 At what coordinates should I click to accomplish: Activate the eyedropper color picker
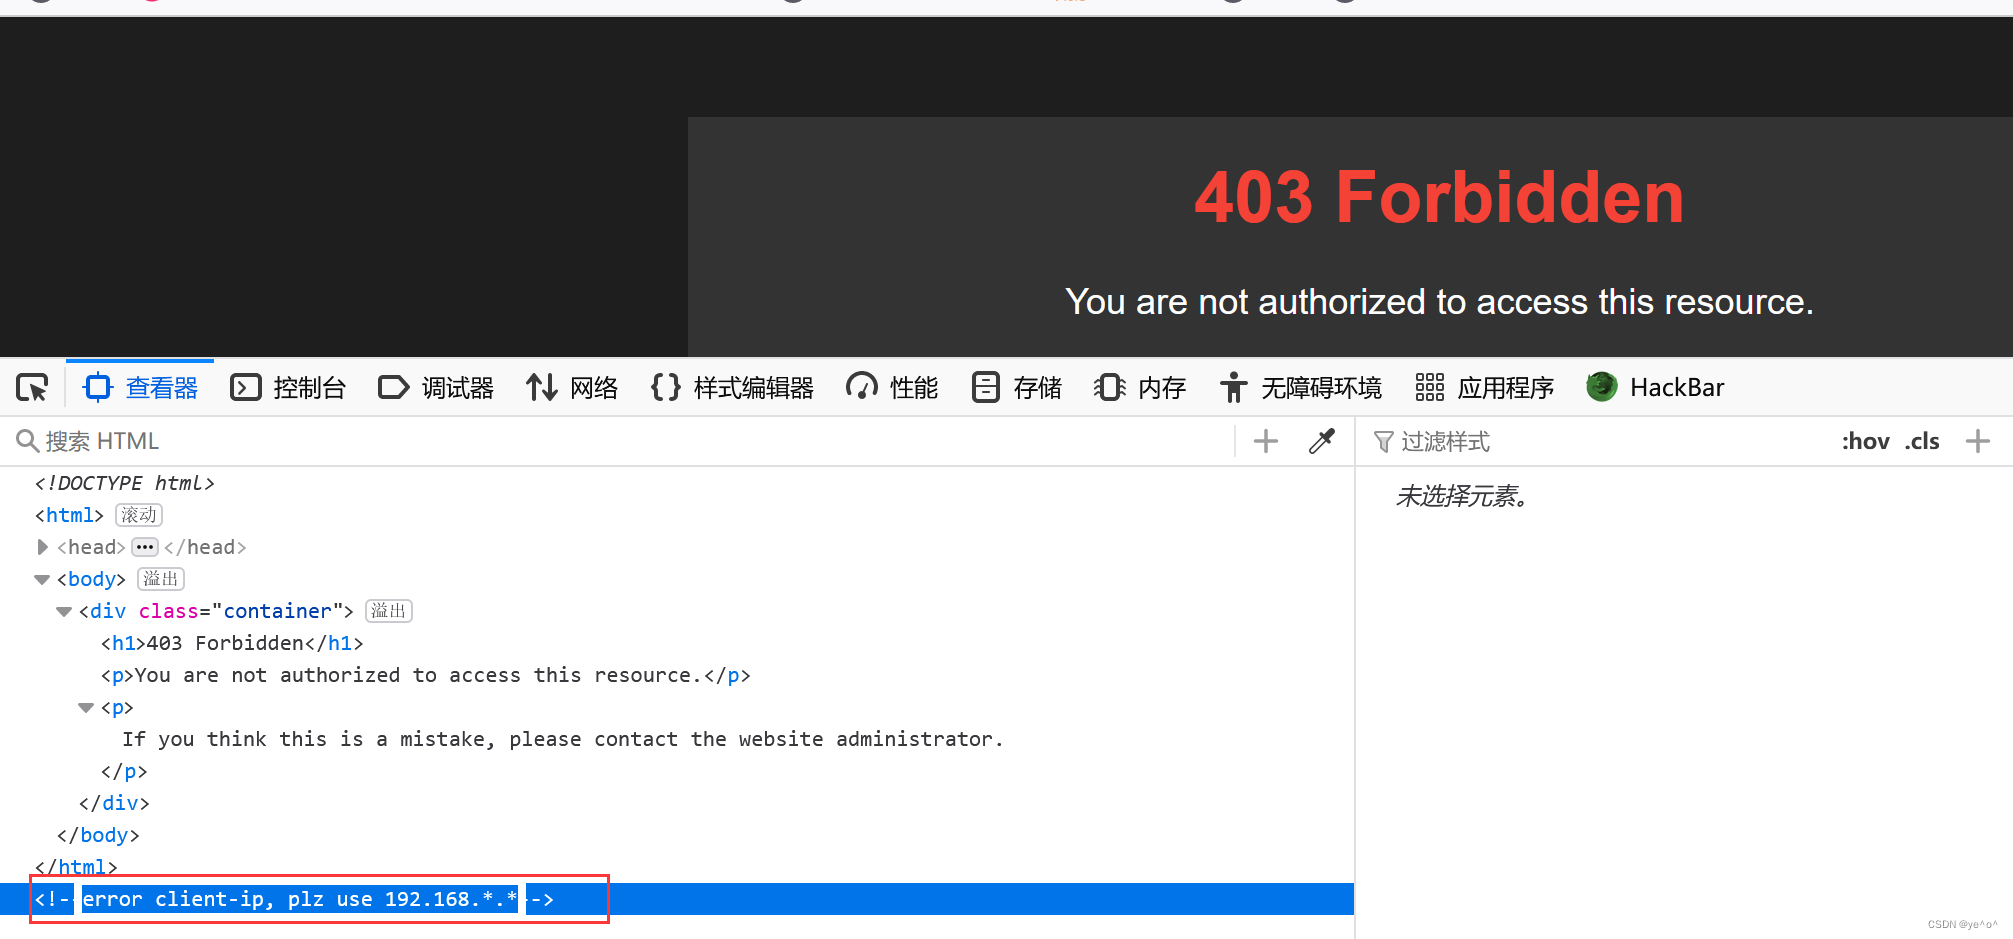tap(1321, 441)
